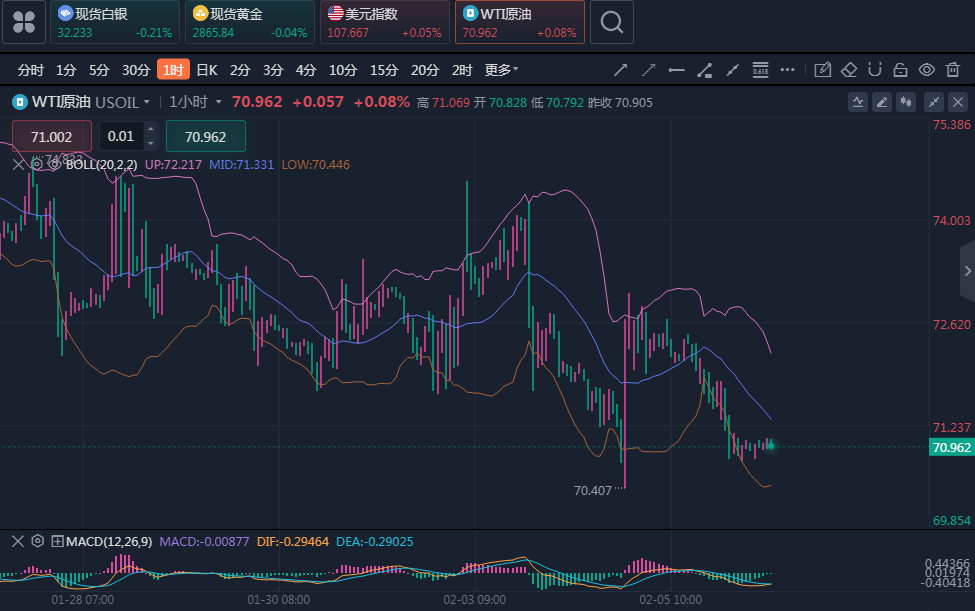Click the green 70.962 buy price button
The image size is (975, 611).
pos(205,136)
